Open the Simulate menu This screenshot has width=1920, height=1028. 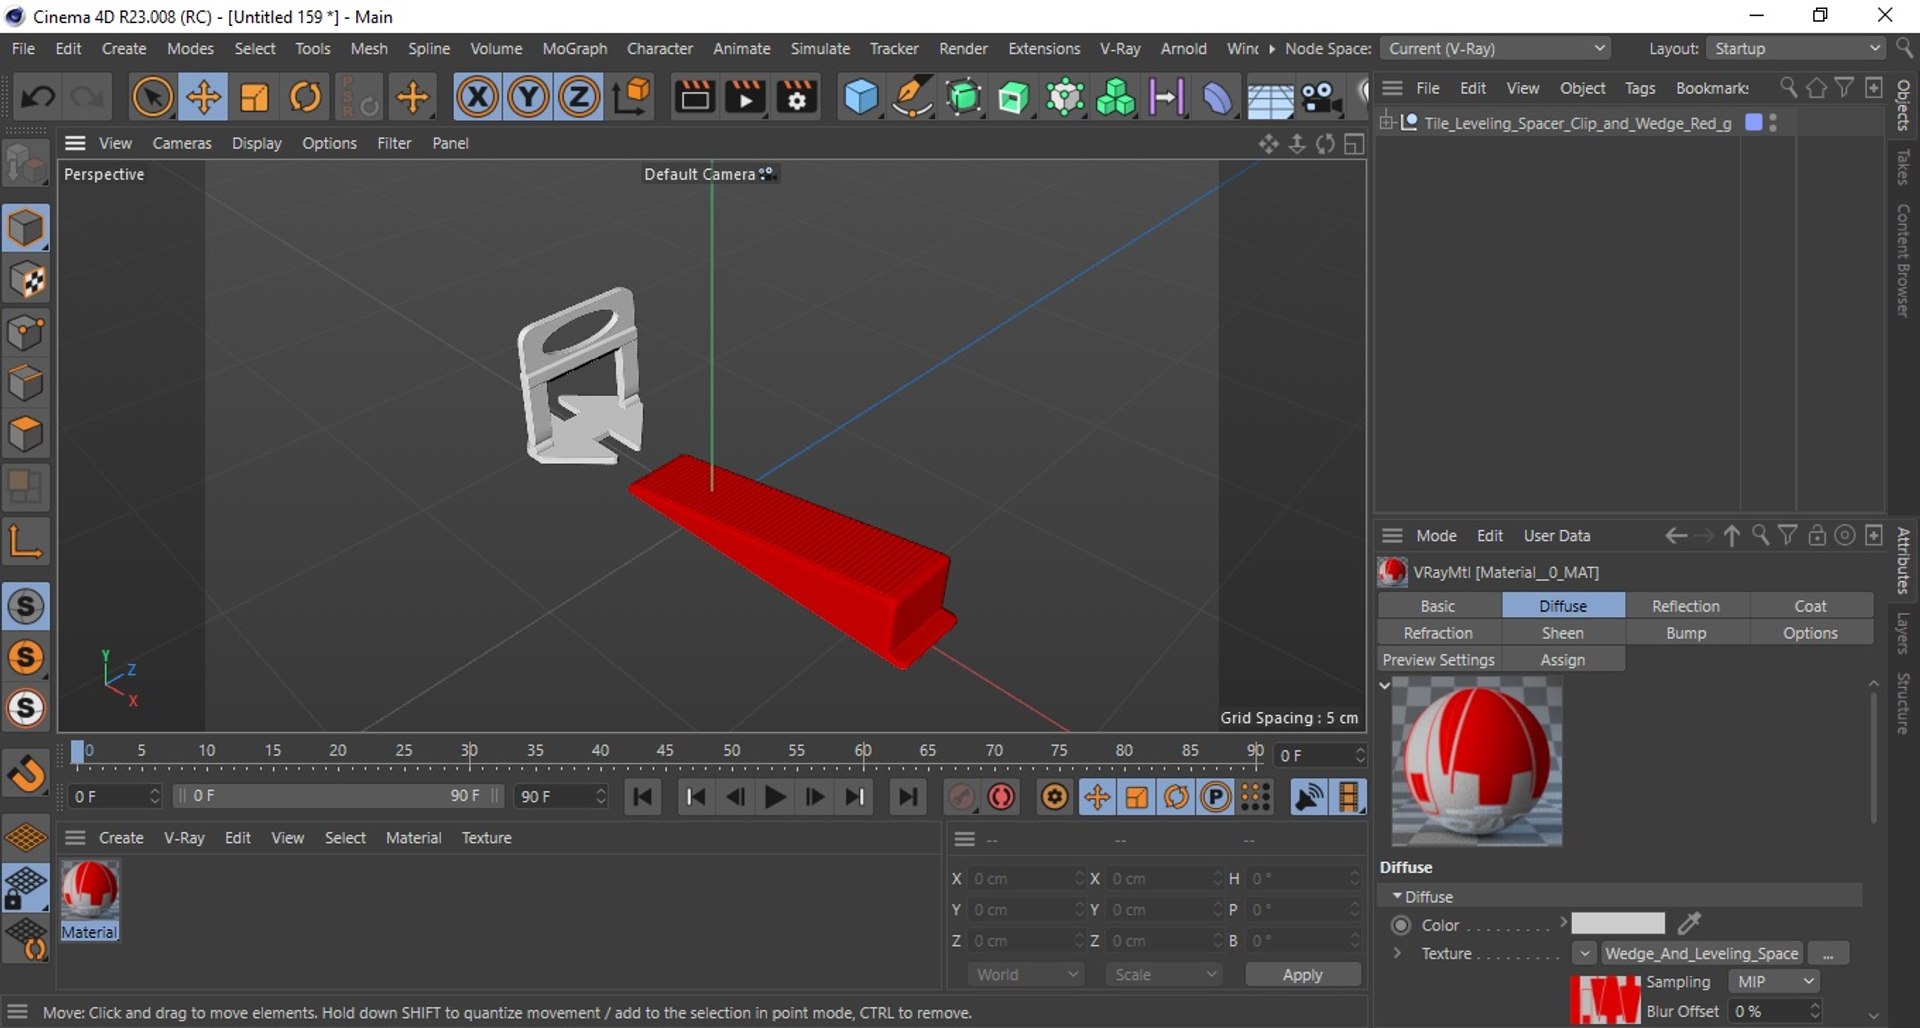820,48
